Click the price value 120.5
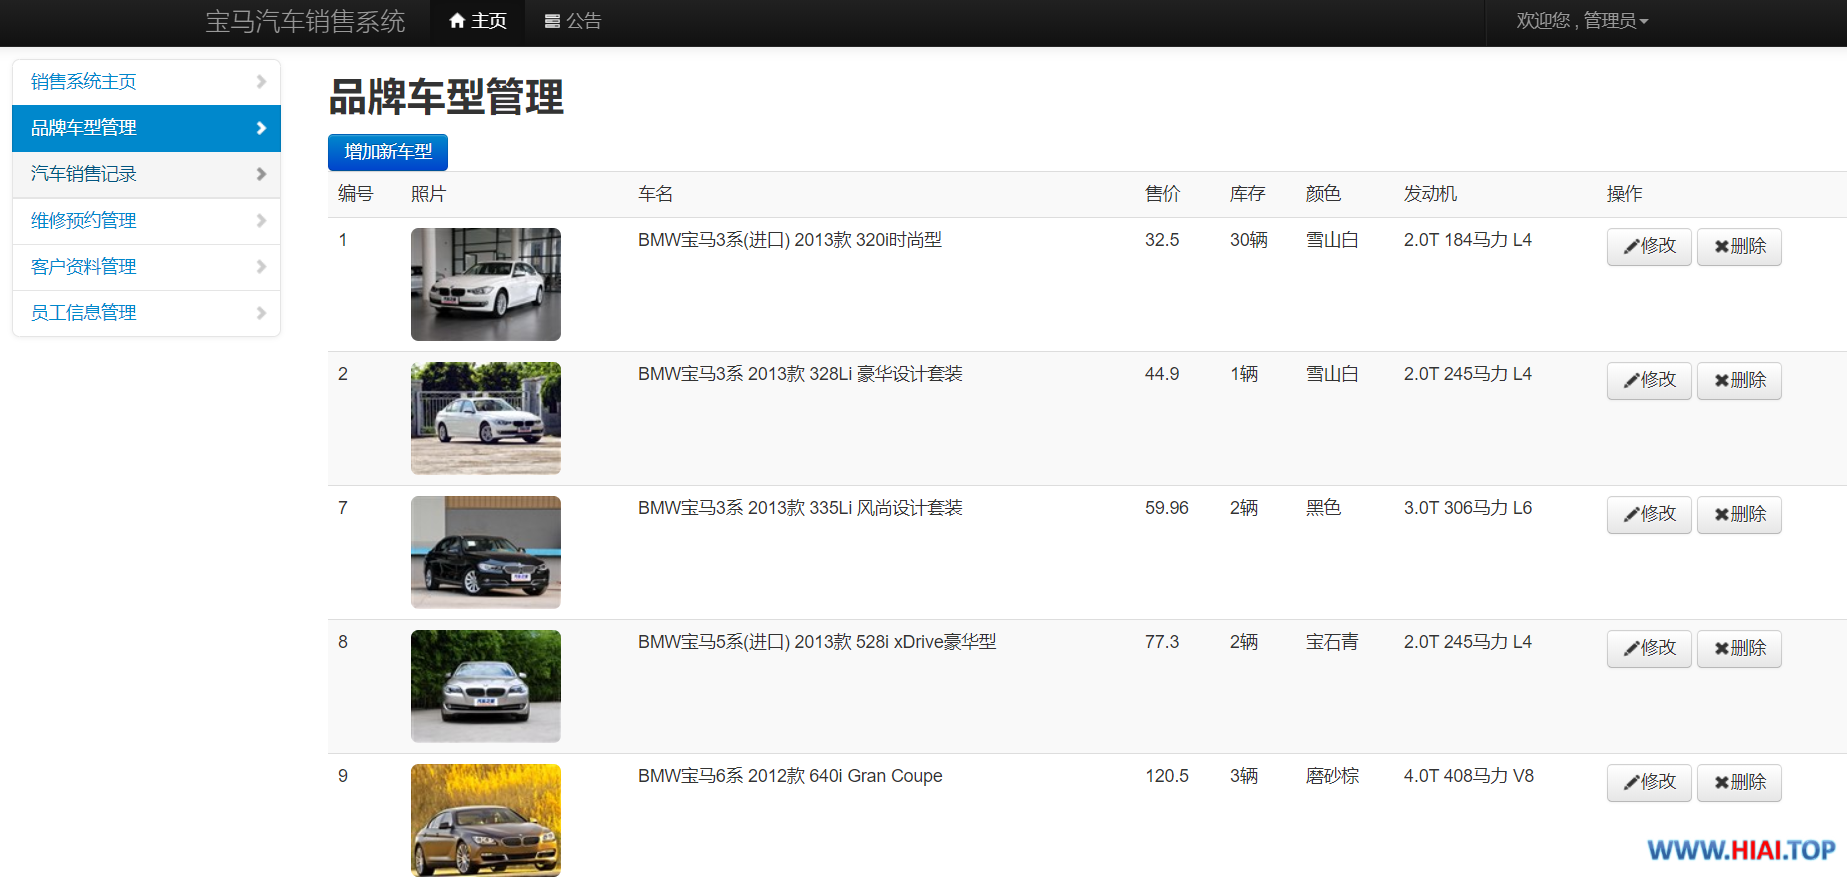Viewport: 1847px width, 883px height. tap(1167, 776)
